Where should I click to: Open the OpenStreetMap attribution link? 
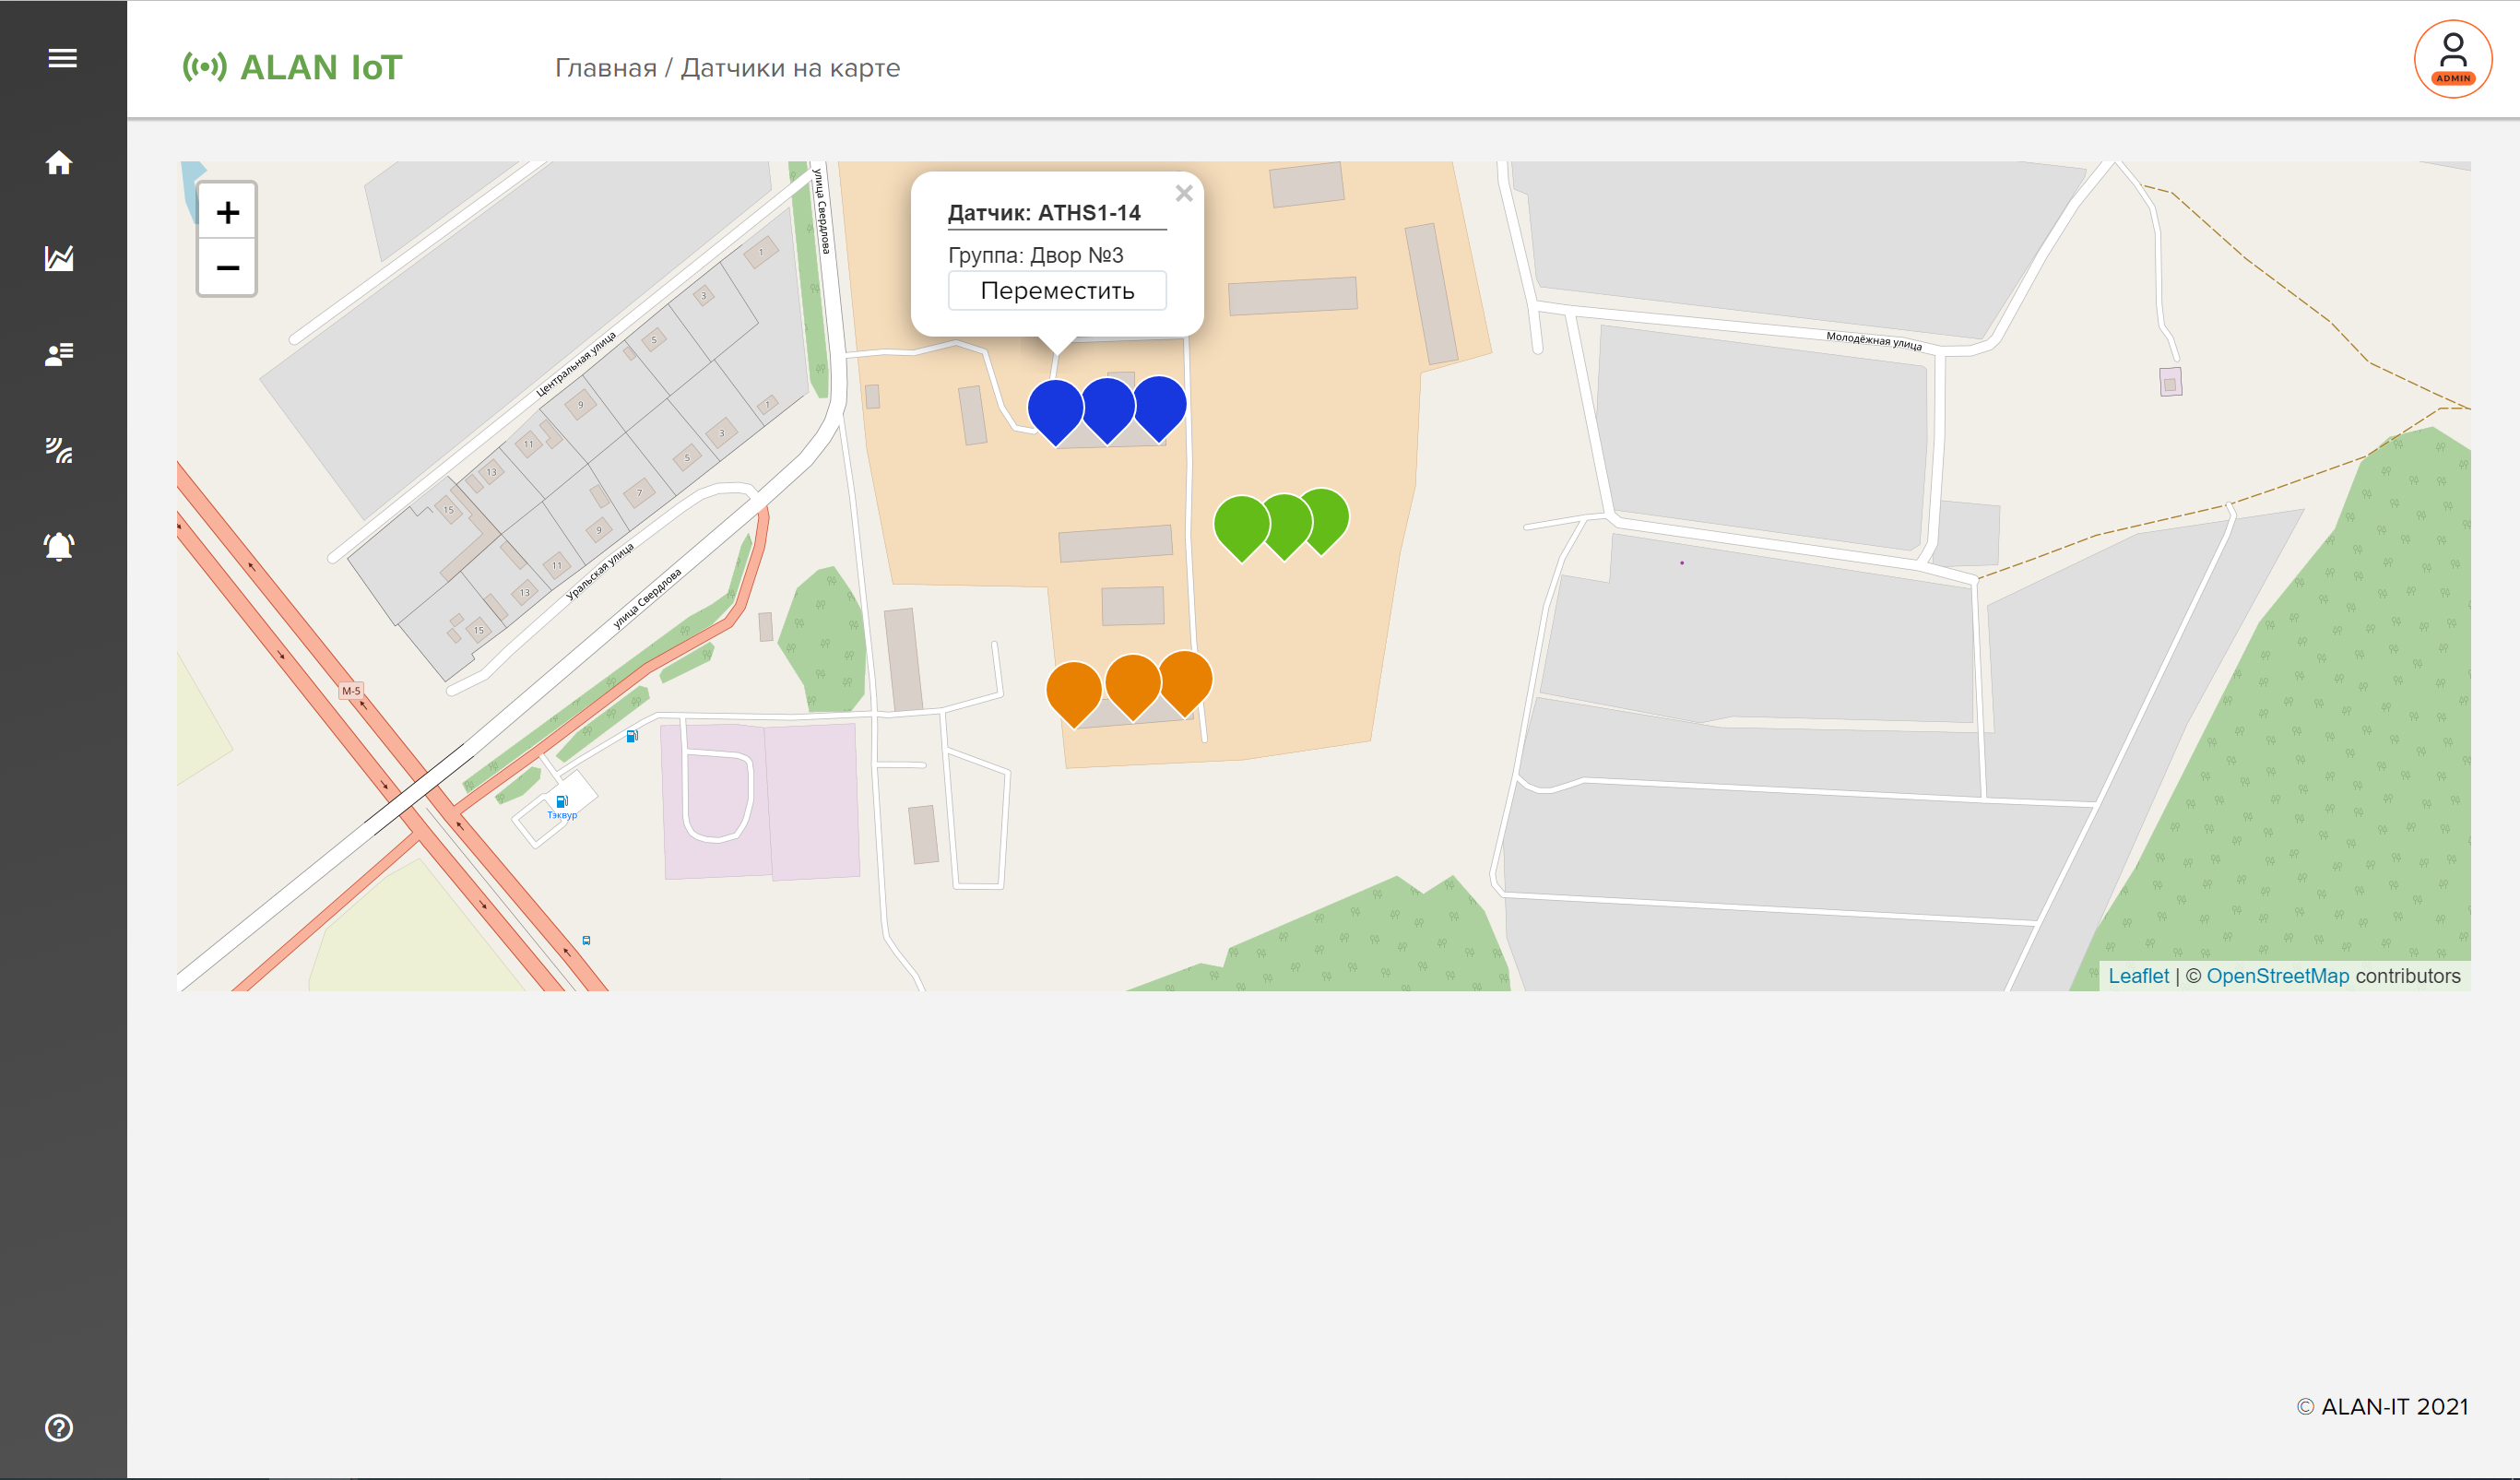coord(2277,976)
